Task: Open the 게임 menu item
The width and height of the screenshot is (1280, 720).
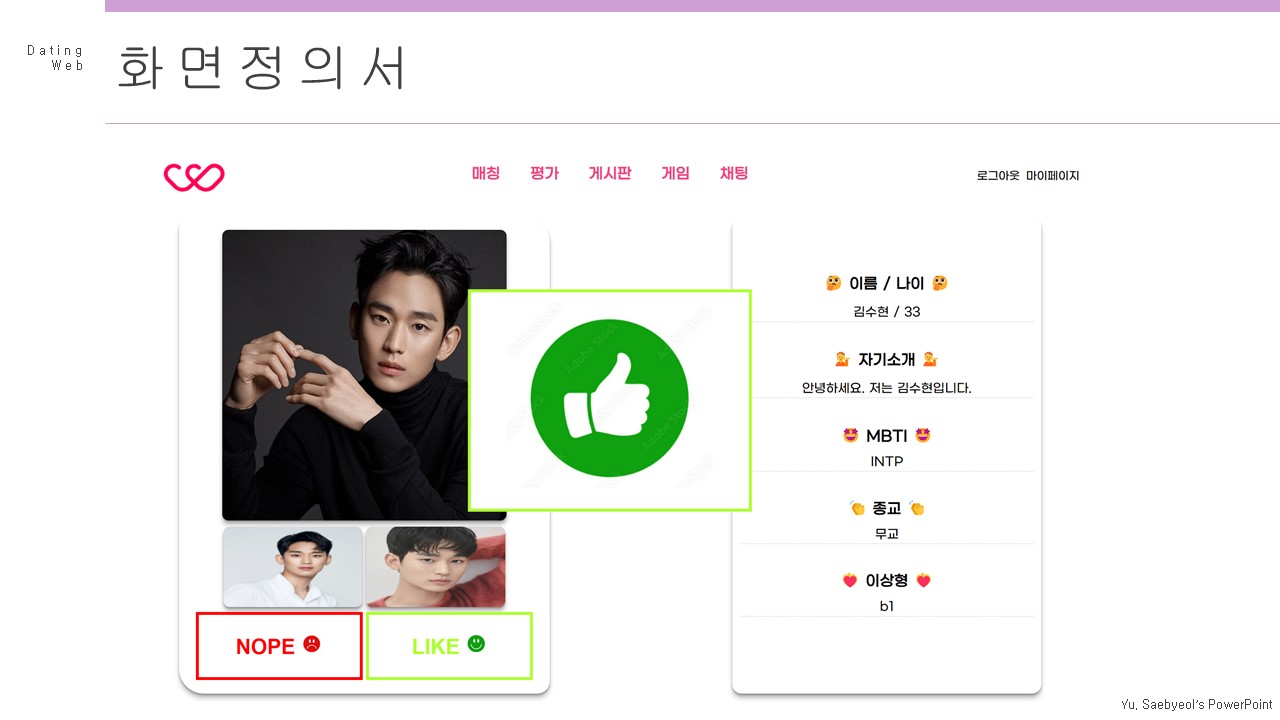Action: pyautogui.click(x=675, y=173)
